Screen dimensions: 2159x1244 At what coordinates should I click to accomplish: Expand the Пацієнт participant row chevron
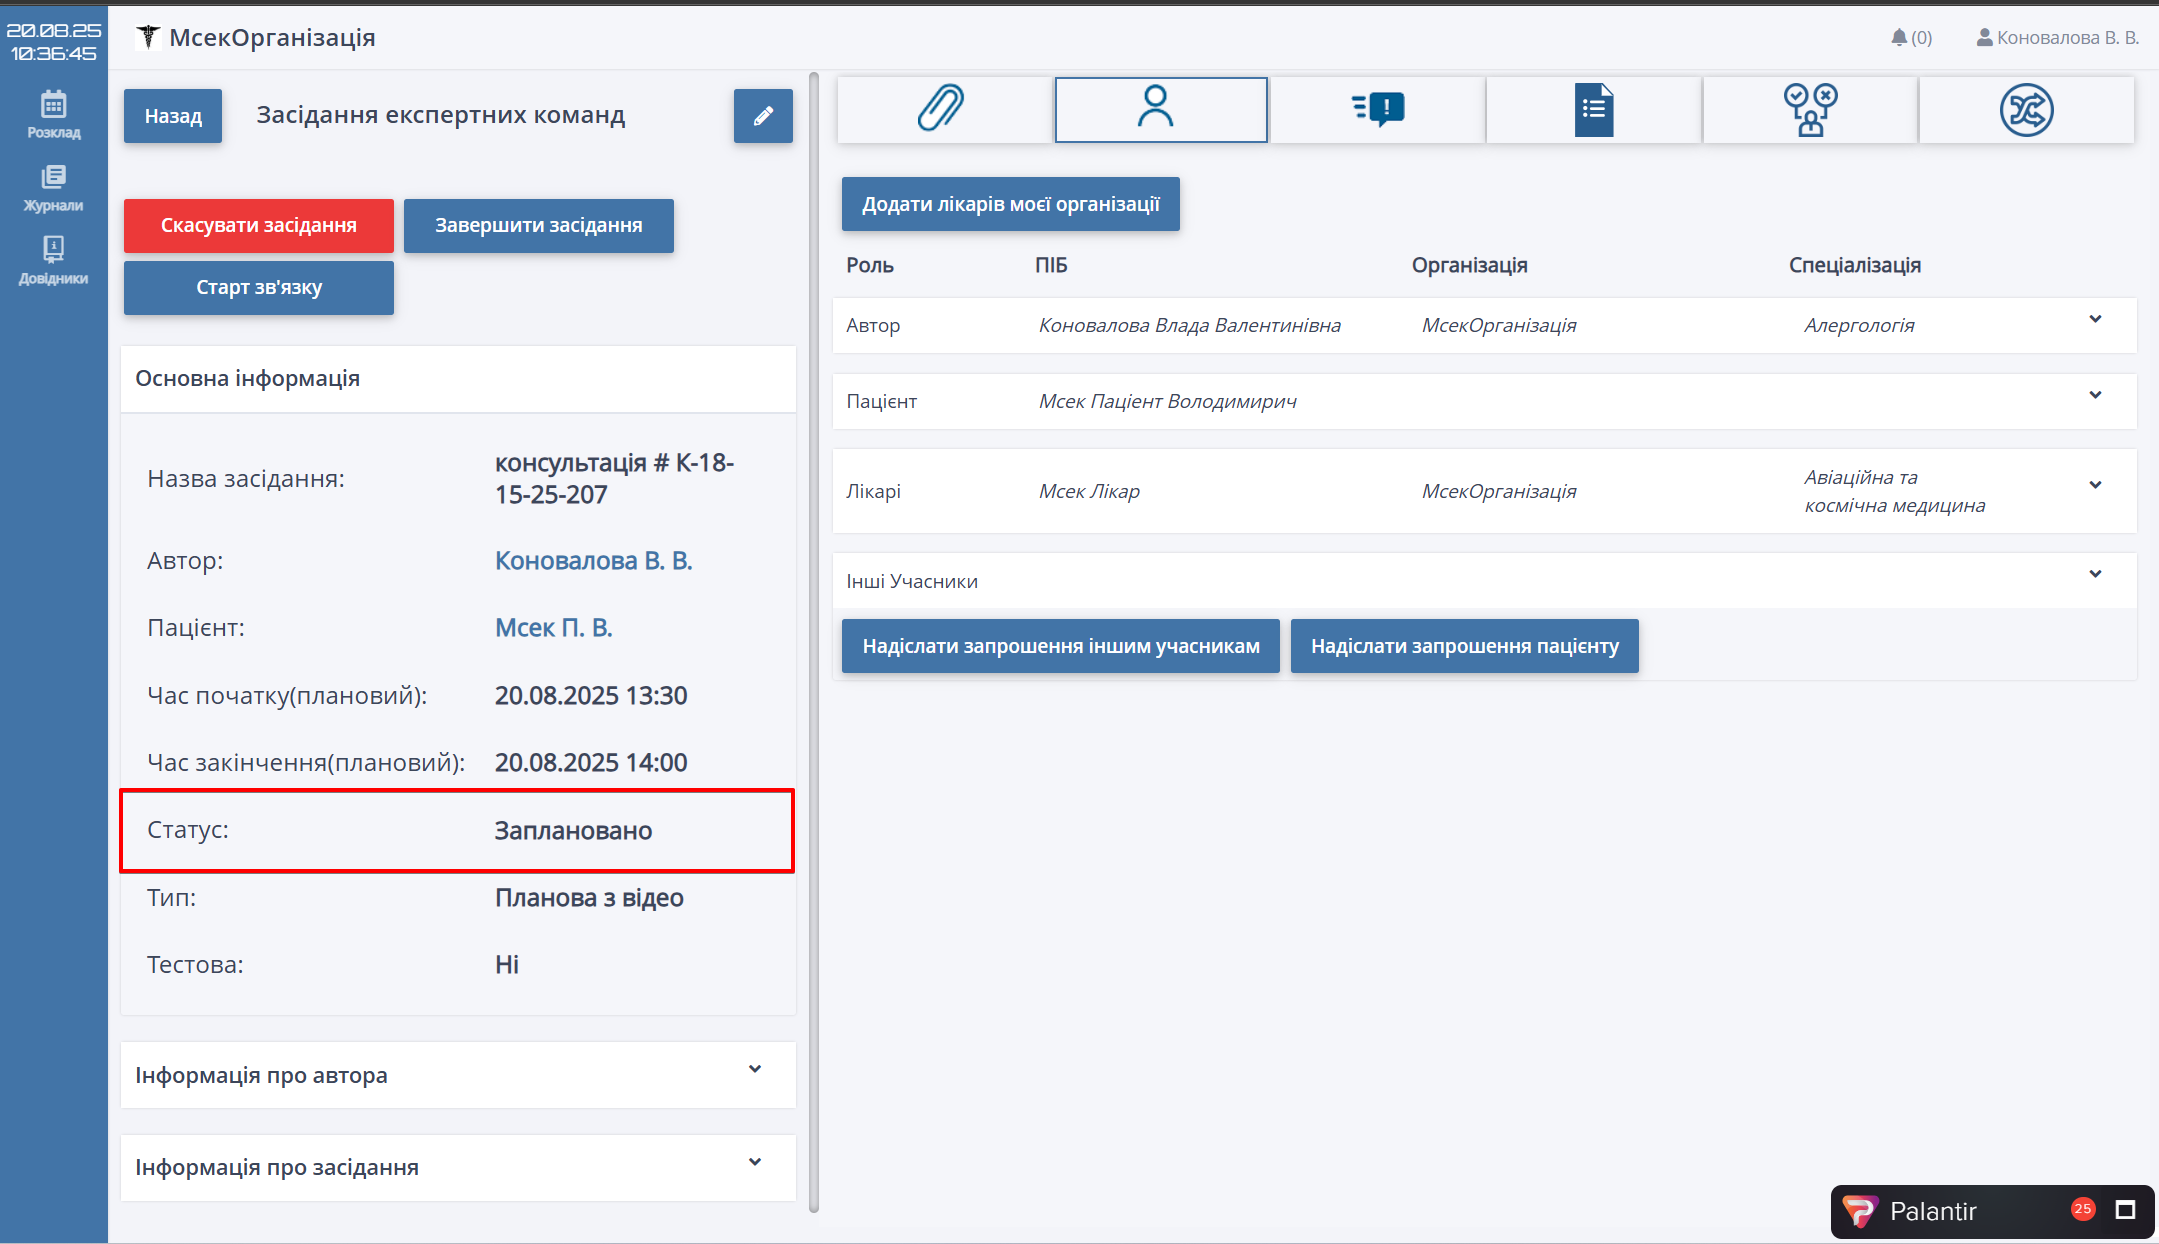coord(2095,396)
